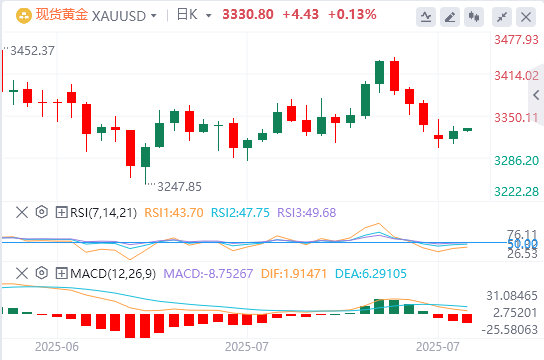Click the 3350.11 price axis label

pos(516,118)
